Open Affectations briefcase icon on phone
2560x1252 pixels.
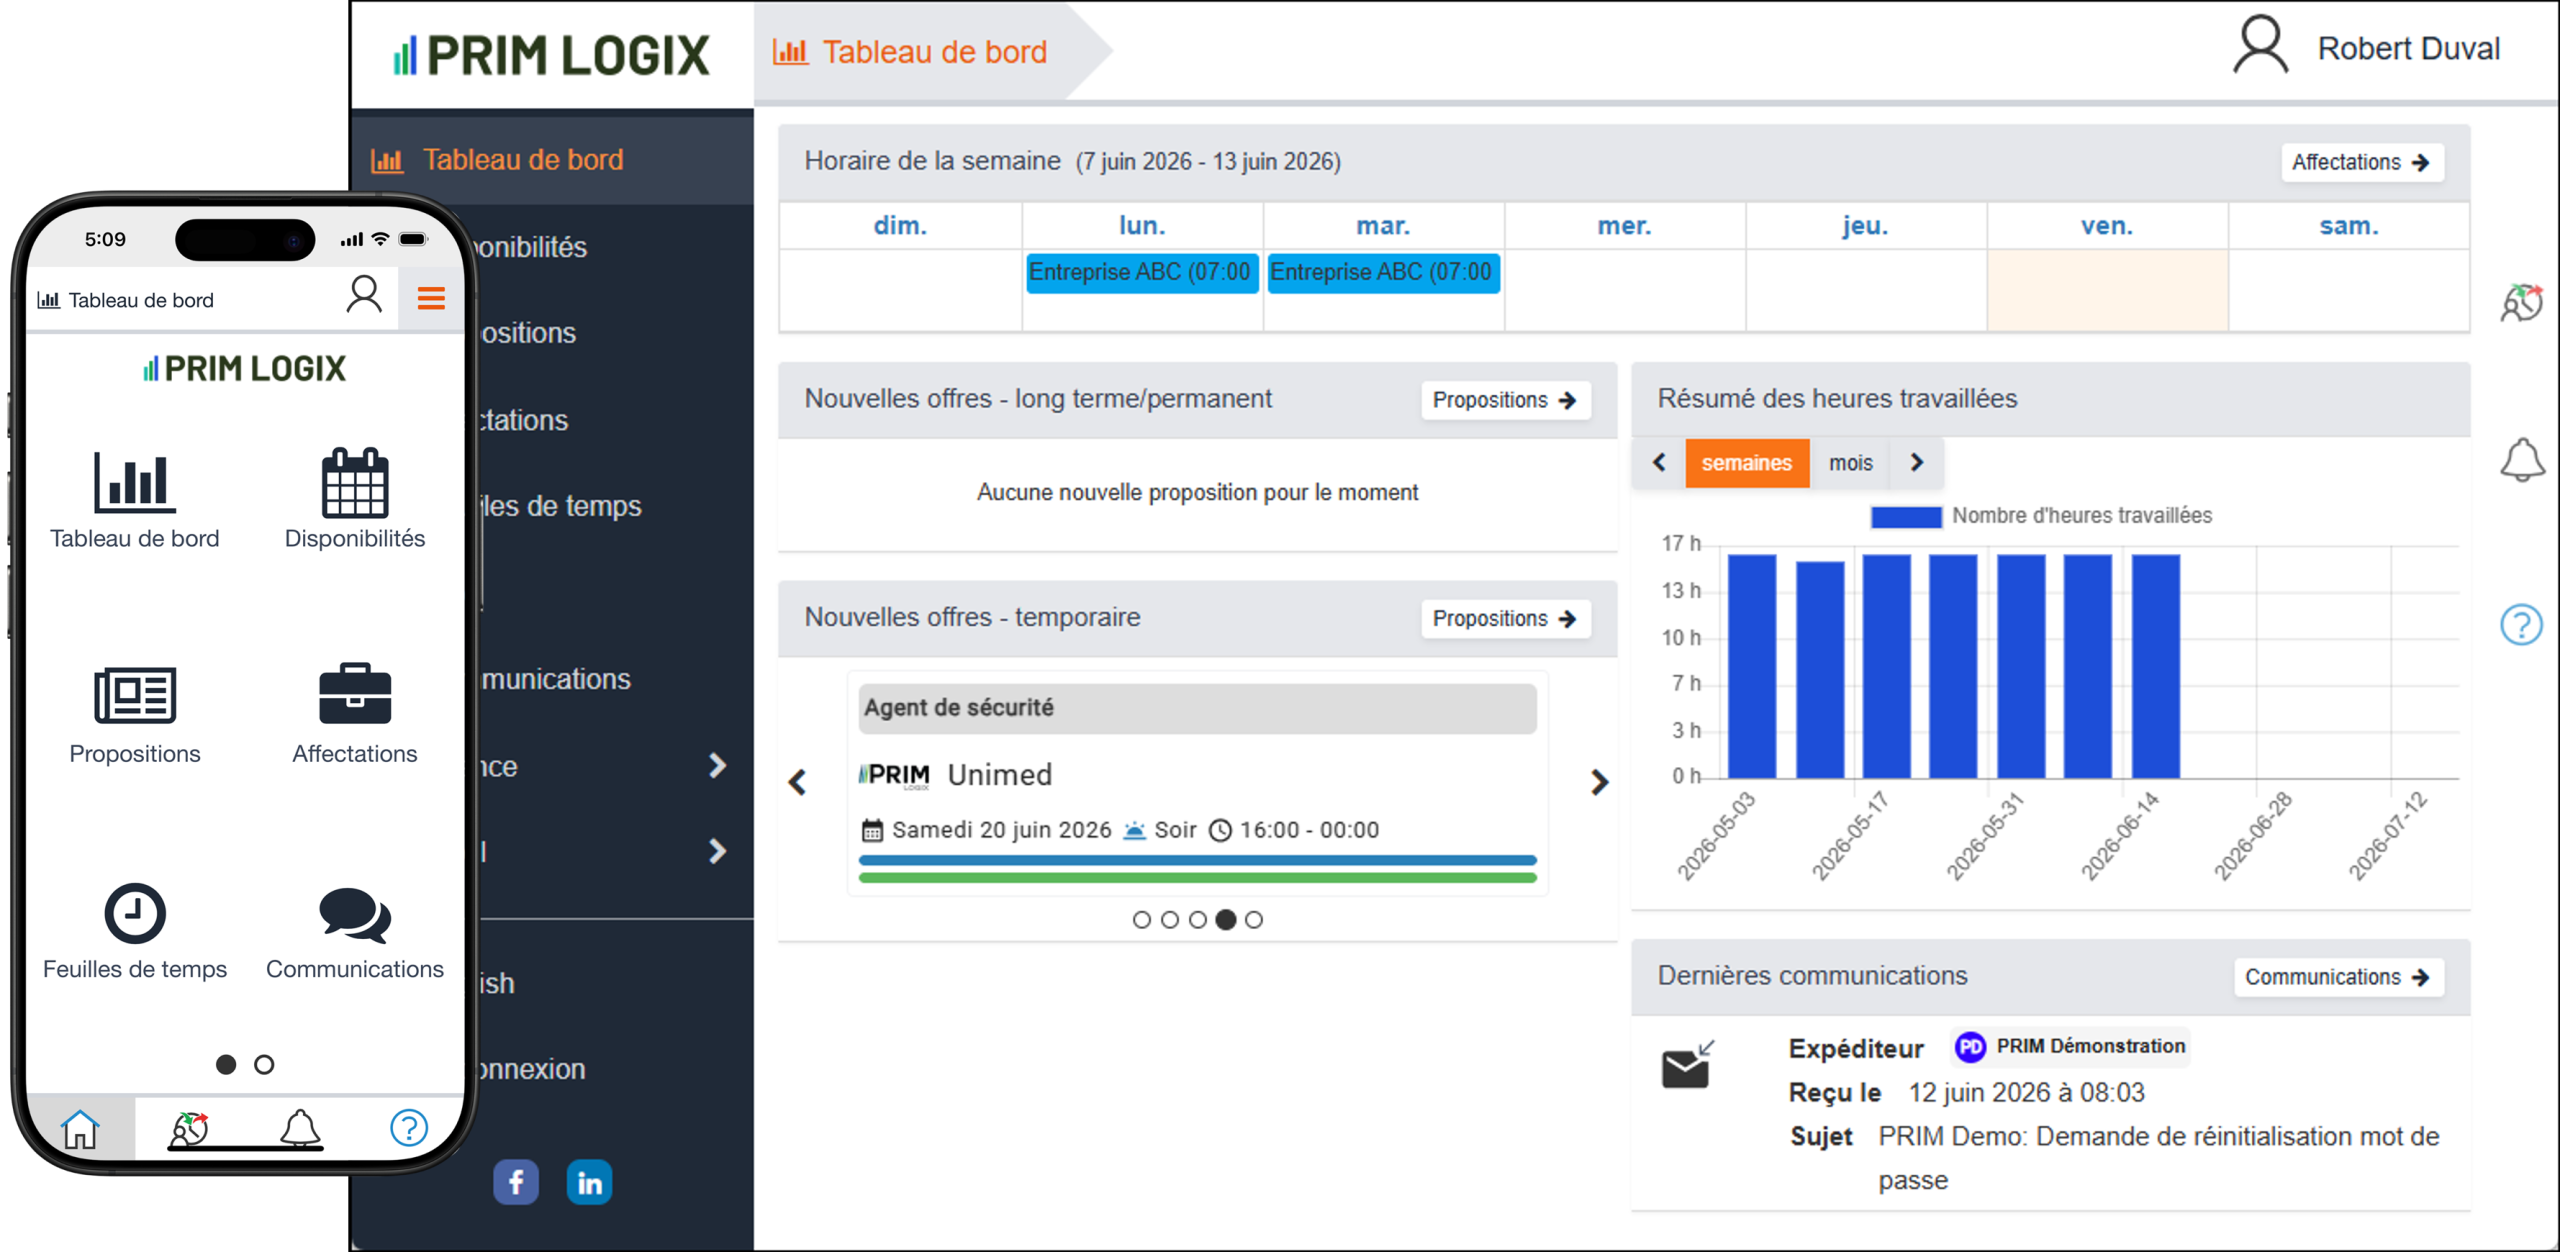click(354, 693)
